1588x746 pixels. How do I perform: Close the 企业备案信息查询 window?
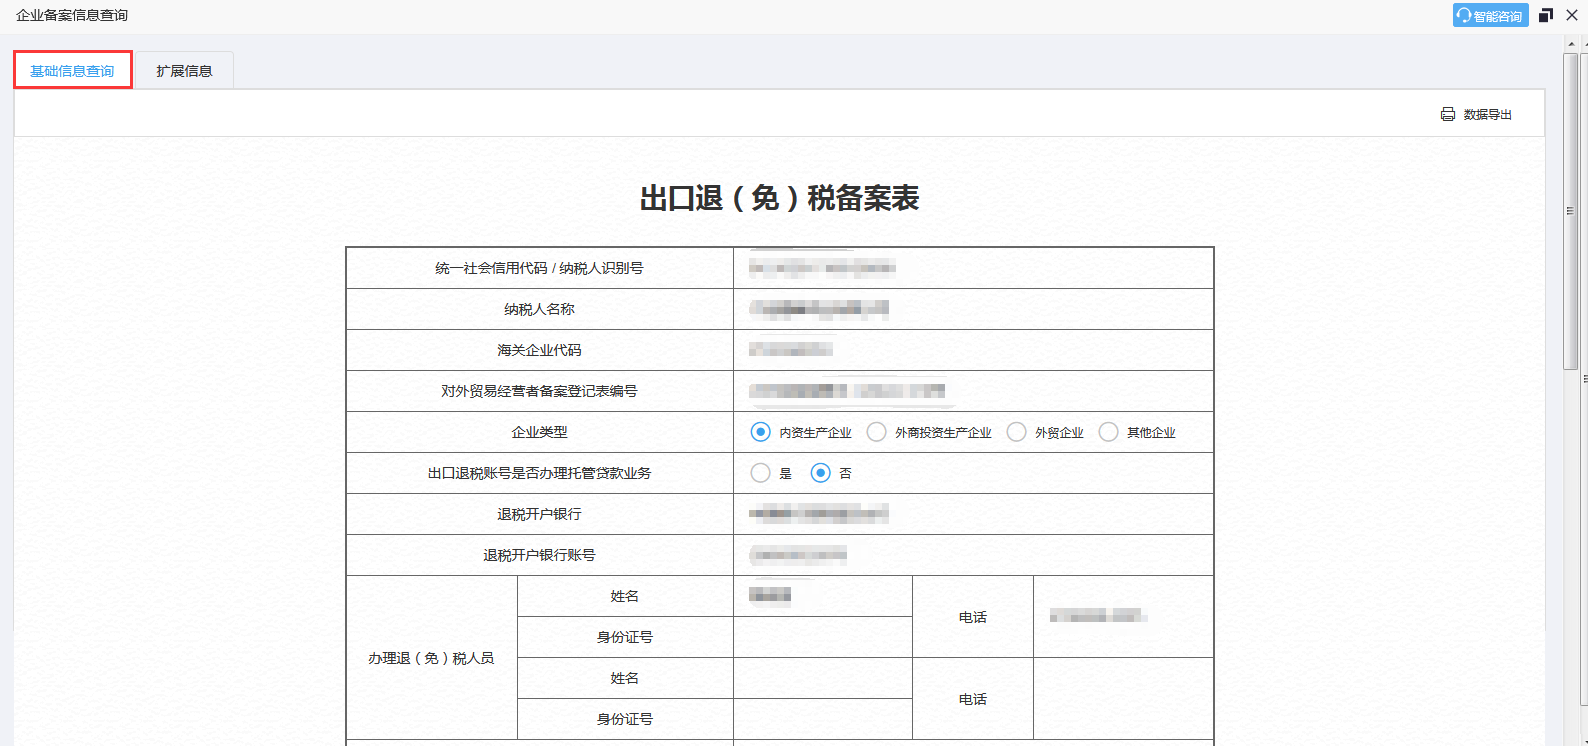click(1572, 15)
